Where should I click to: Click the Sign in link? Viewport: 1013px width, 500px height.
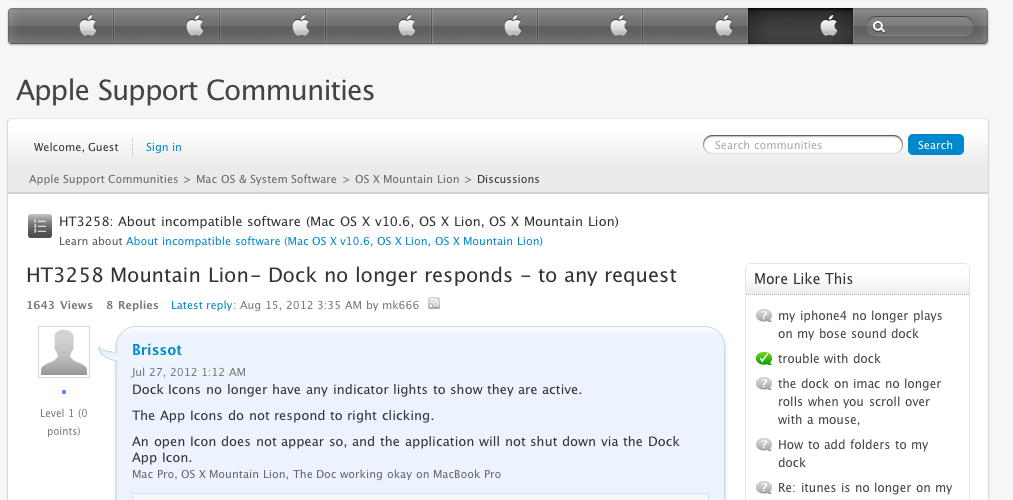click(x=163, y=147)
